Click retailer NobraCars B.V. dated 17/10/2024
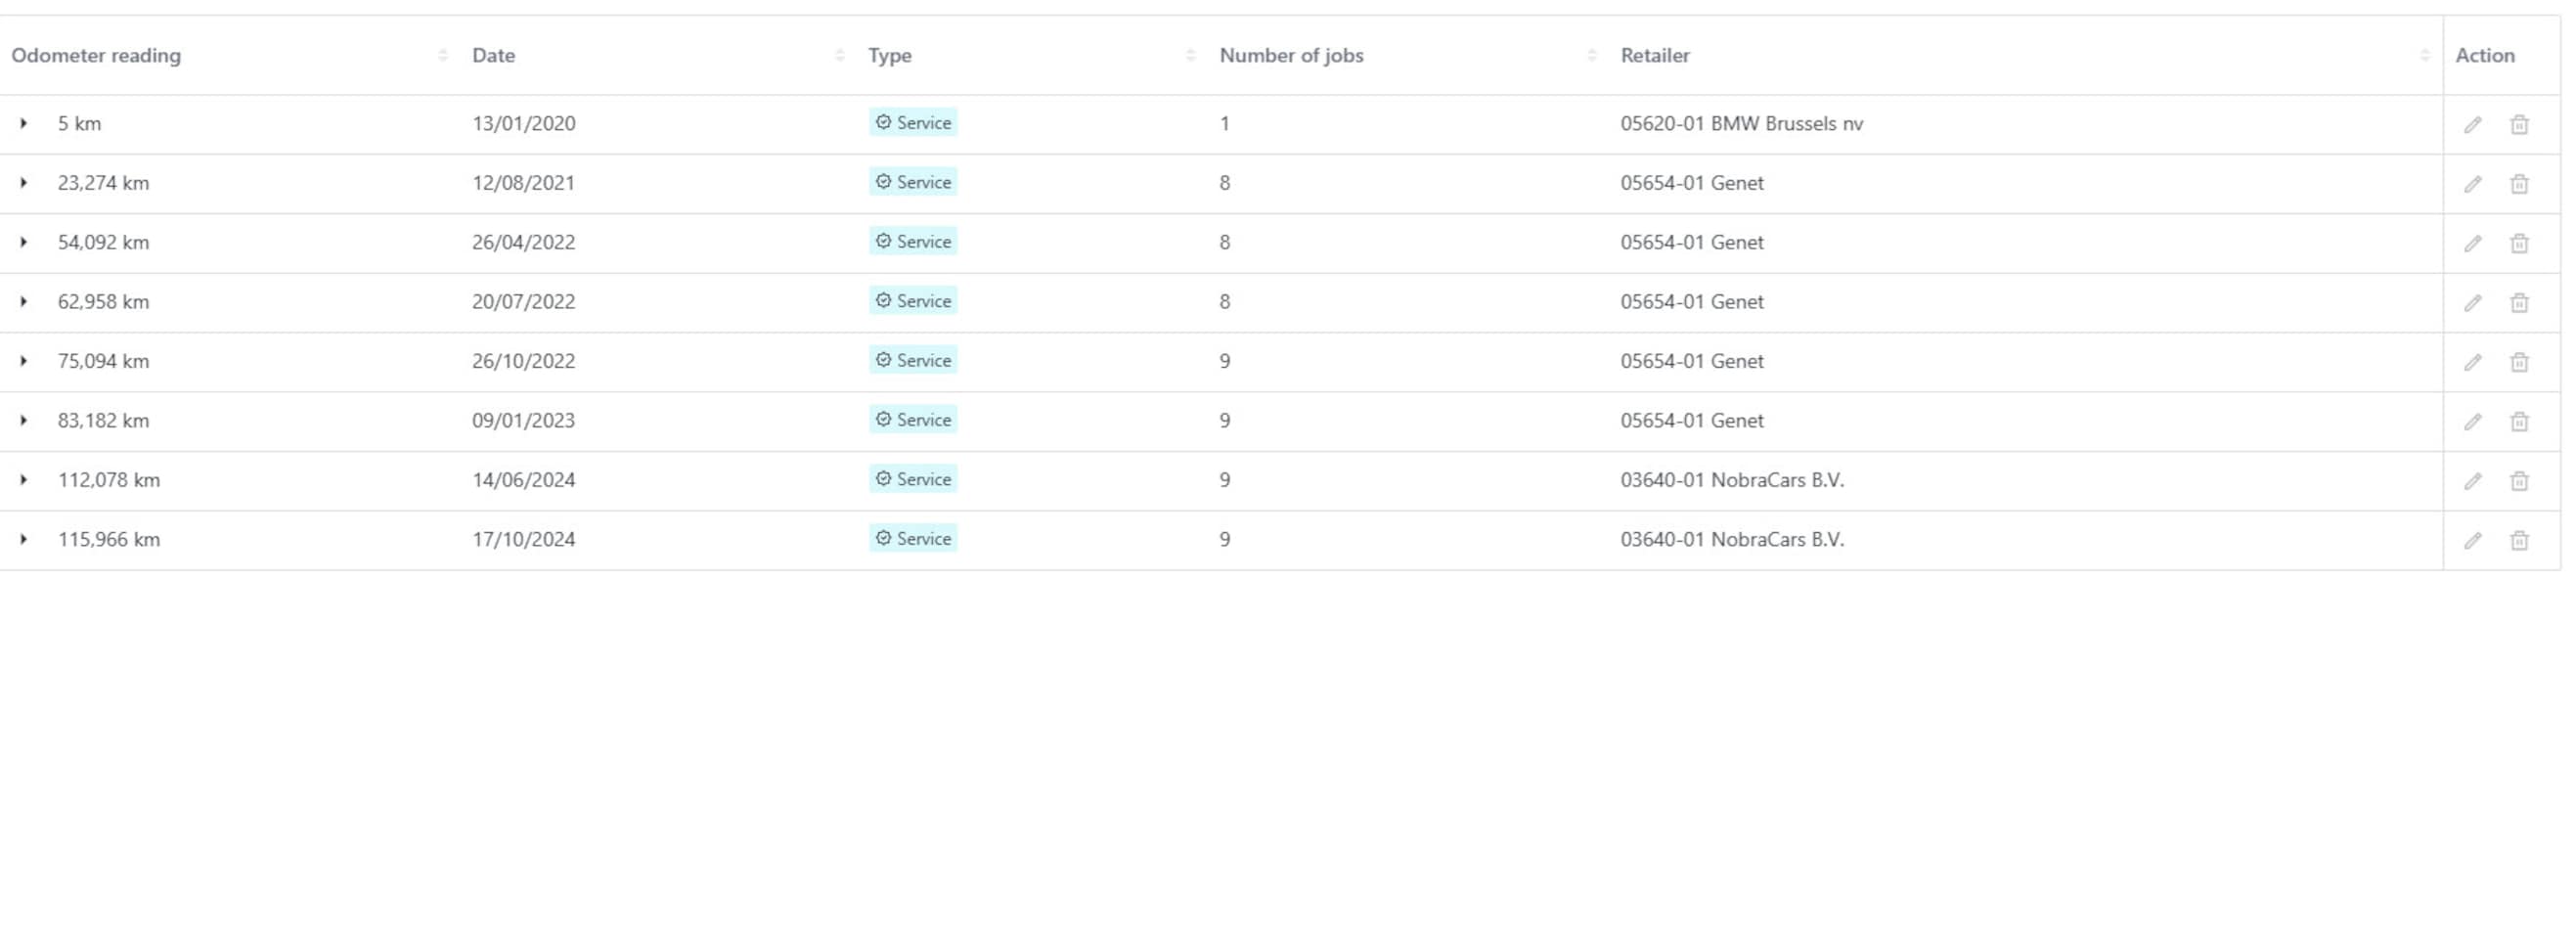 click(1732, 539)
